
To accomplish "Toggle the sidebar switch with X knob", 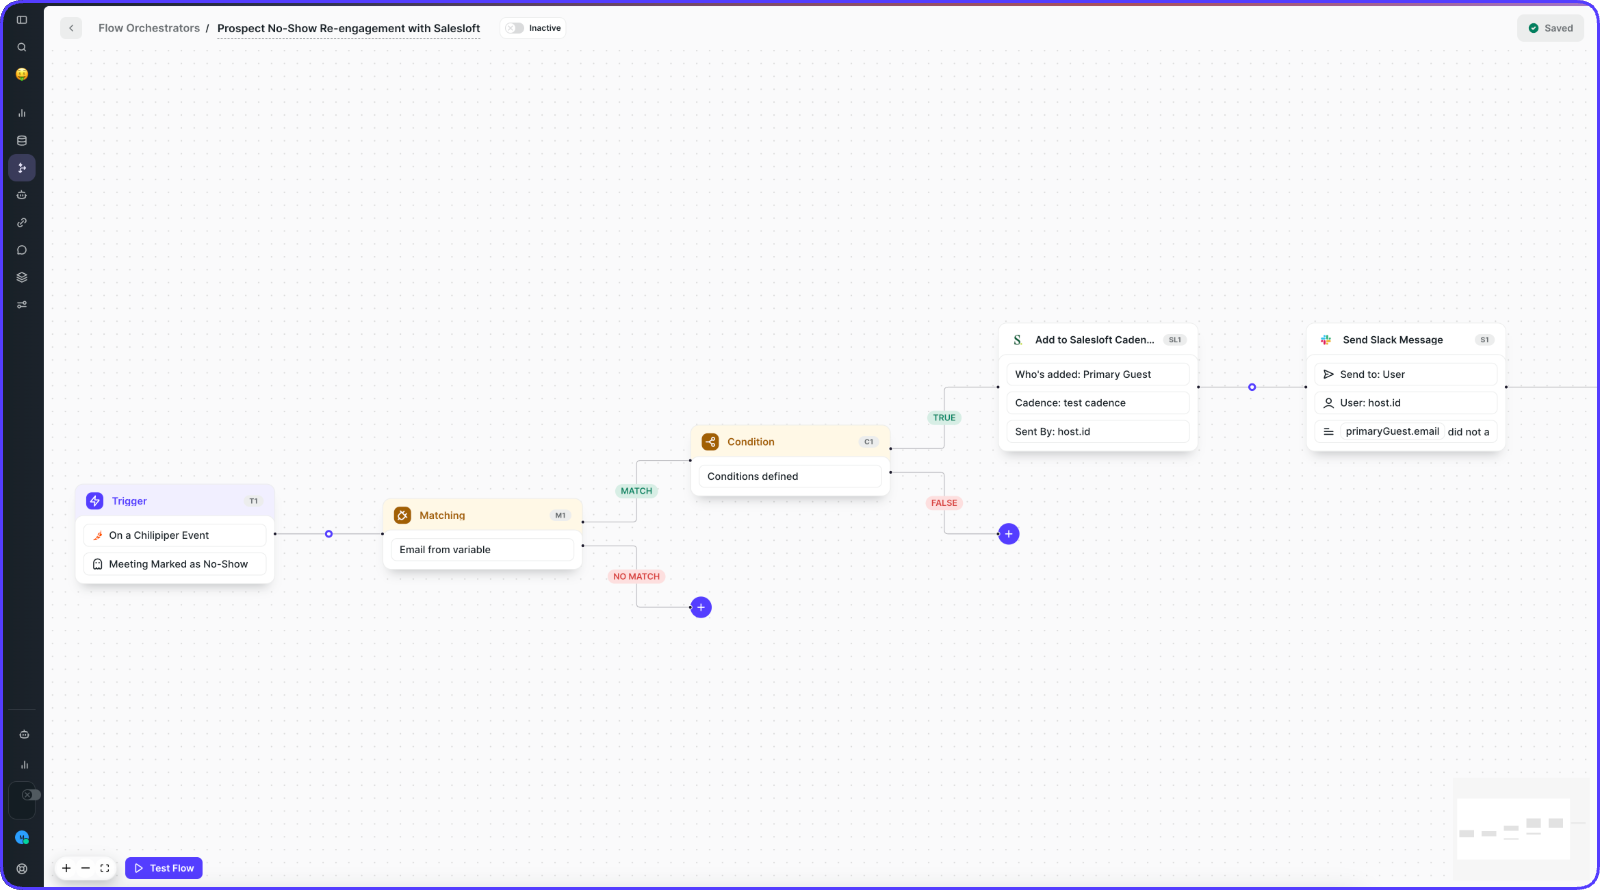I will (x=31, y=795).
